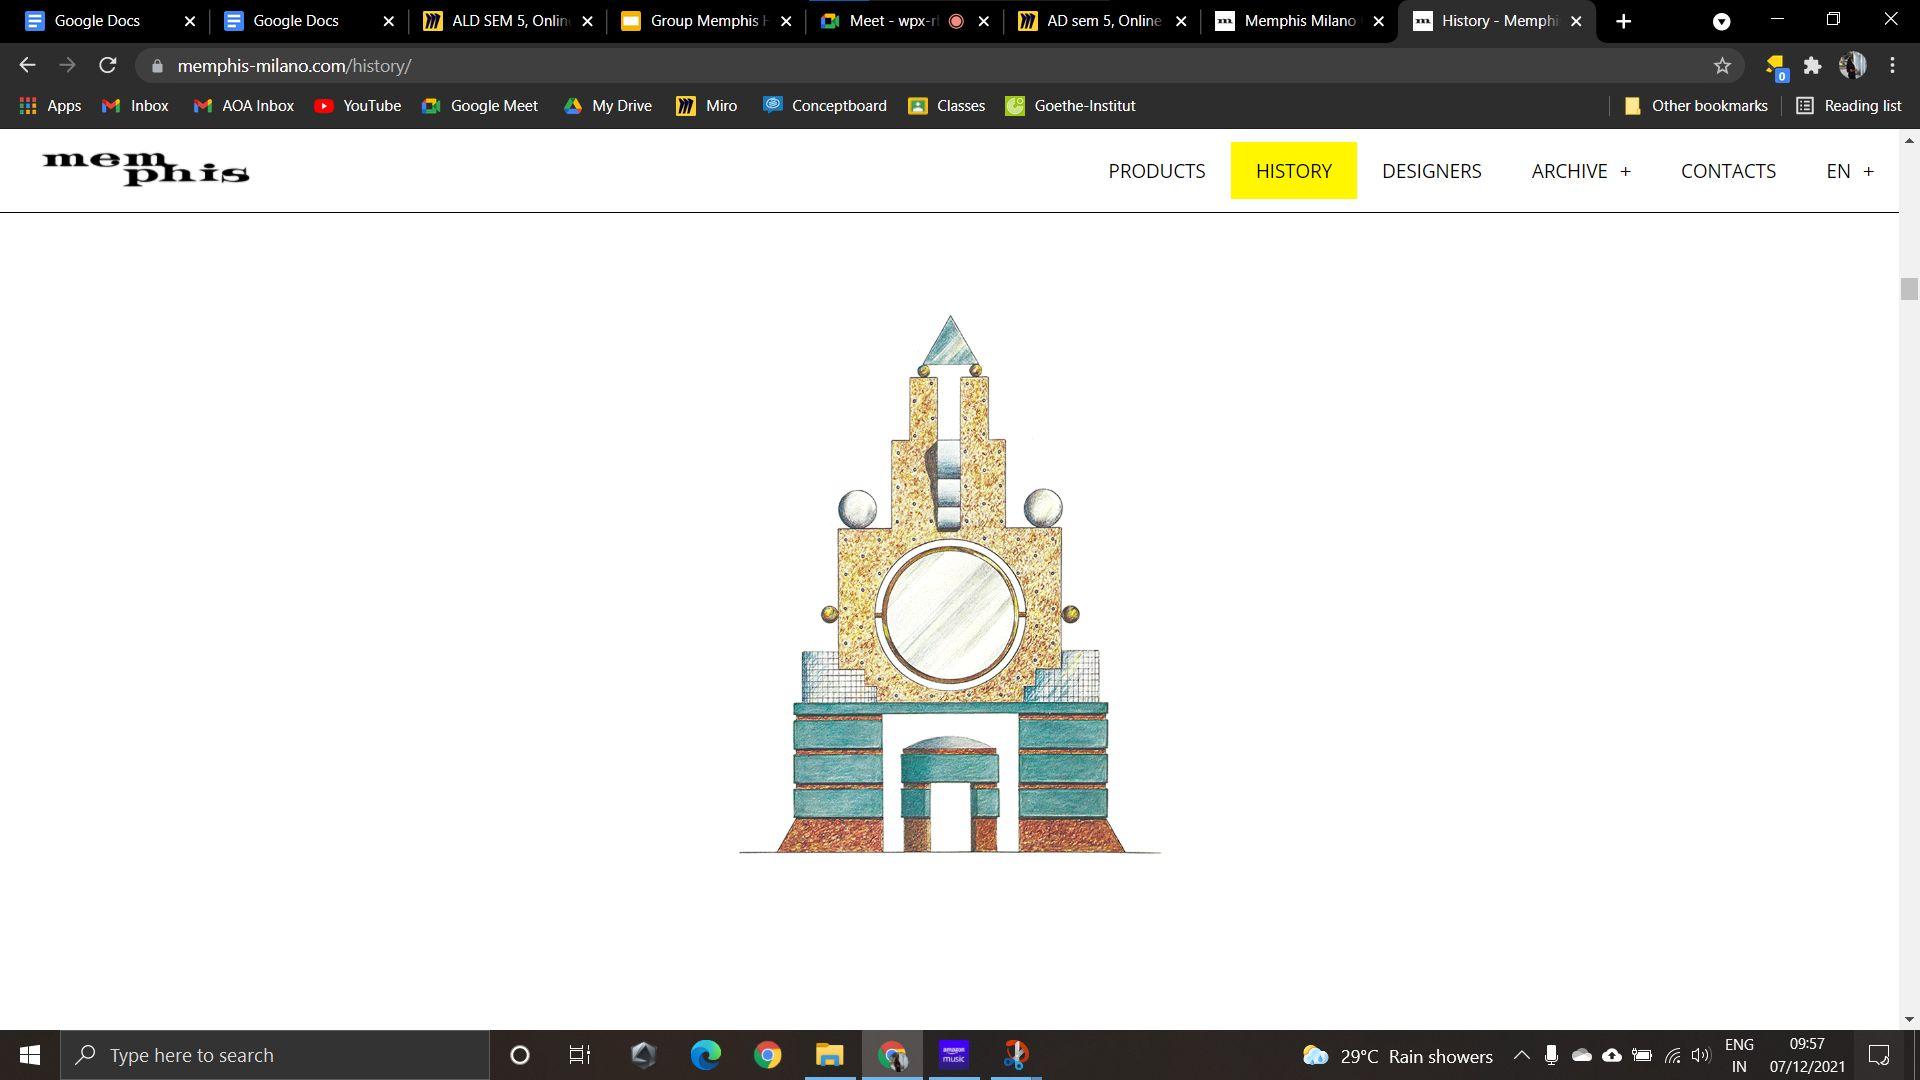This screenshot has width=1920, height=1080.
Task: Switch to the Memphis Milano tab
Action: (x=1297, y=20)
